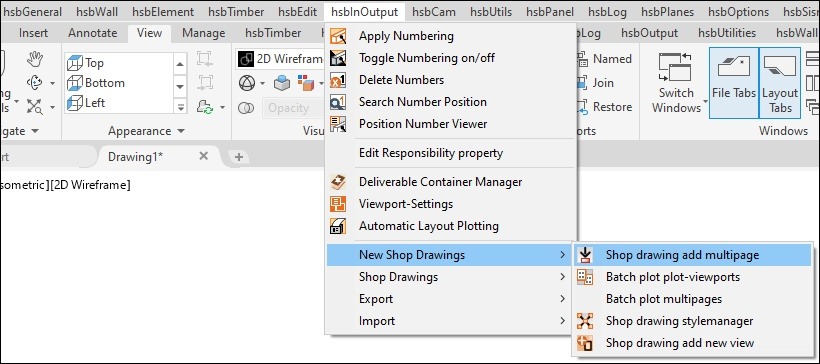This screenshot has height=364, width=820.
Task: Switch to the Insert ribbon tab
Action: (x=33, y=33)
